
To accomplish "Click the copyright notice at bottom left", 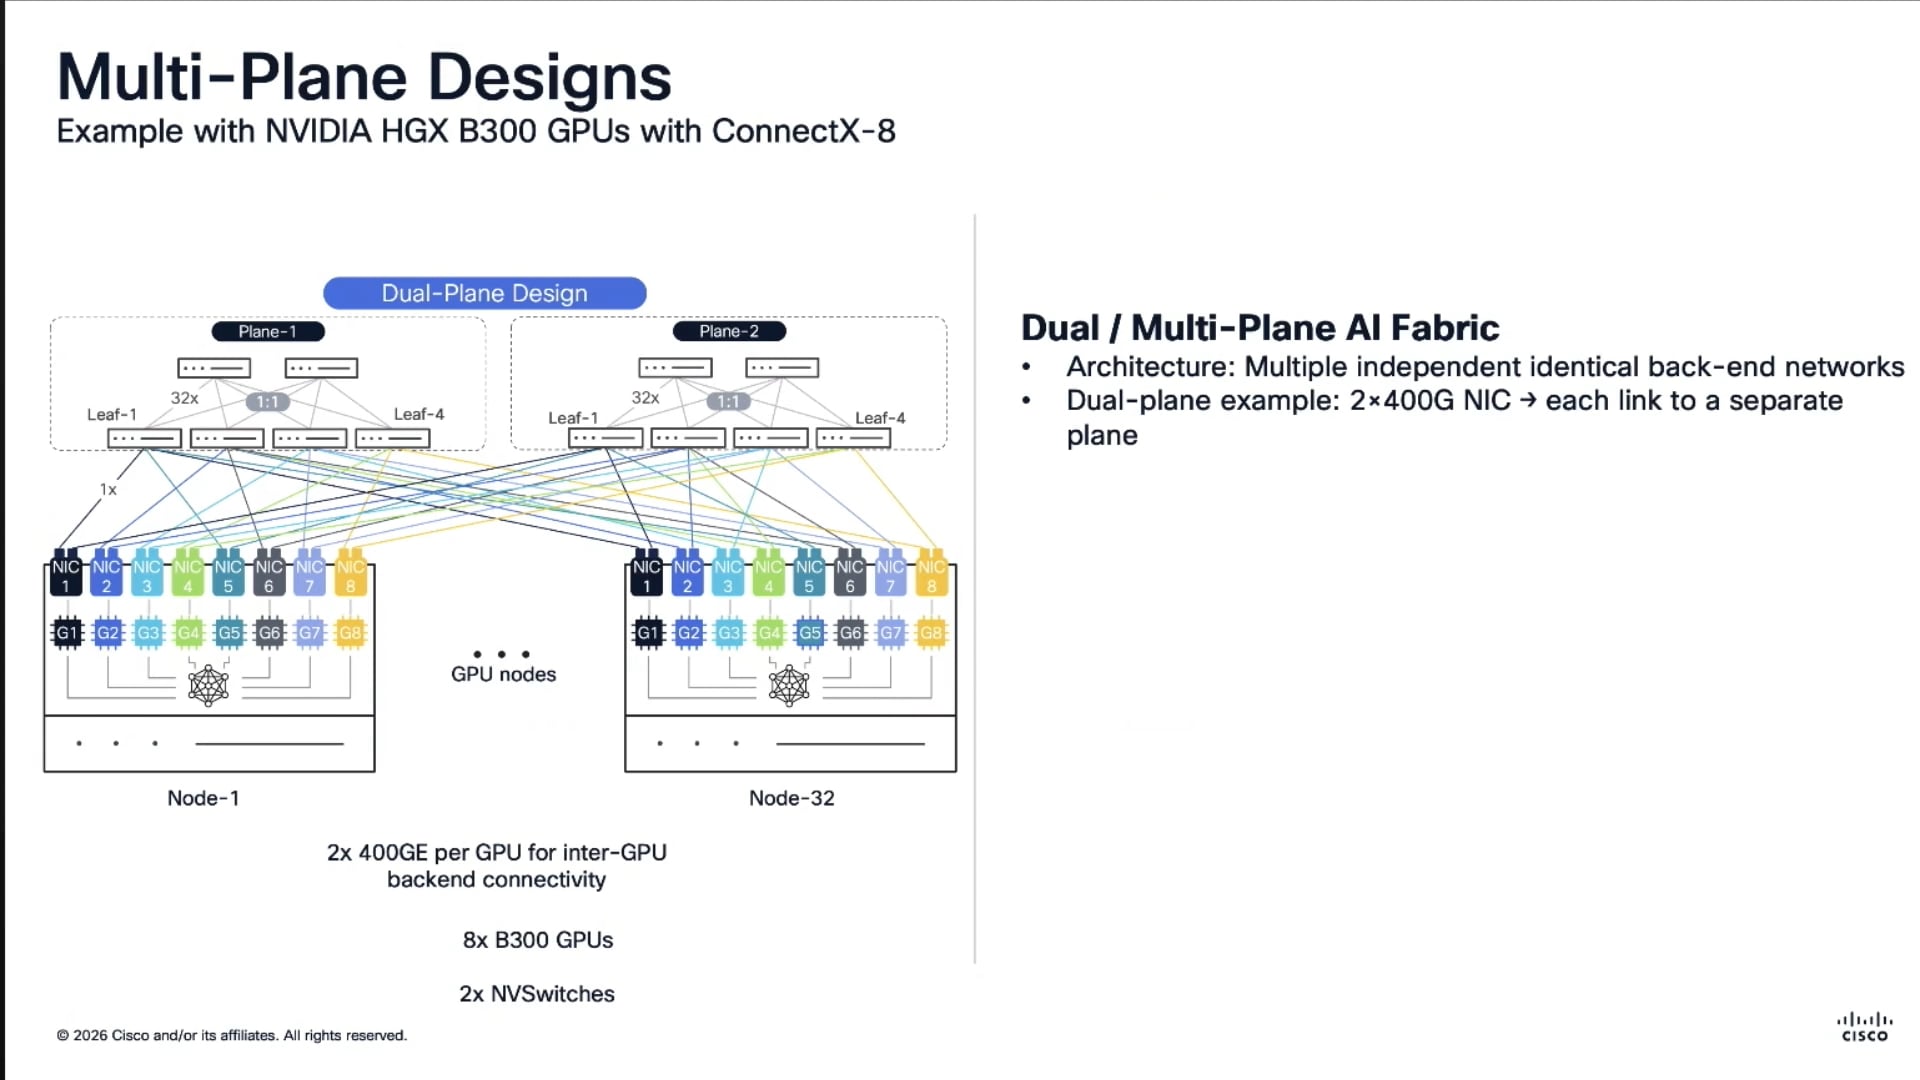I will tap(233, 1036).
